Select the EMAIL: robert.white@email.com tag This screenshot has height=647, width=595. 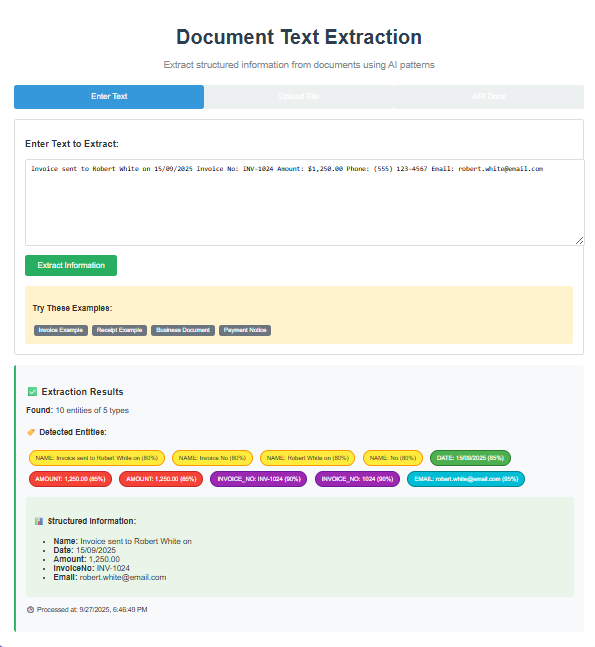(466, 479)
